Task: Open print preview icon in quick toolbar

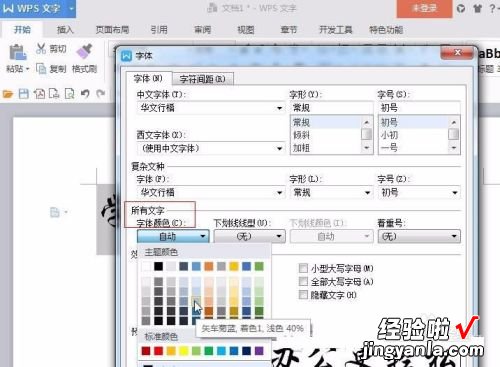Action: point(69,94)
